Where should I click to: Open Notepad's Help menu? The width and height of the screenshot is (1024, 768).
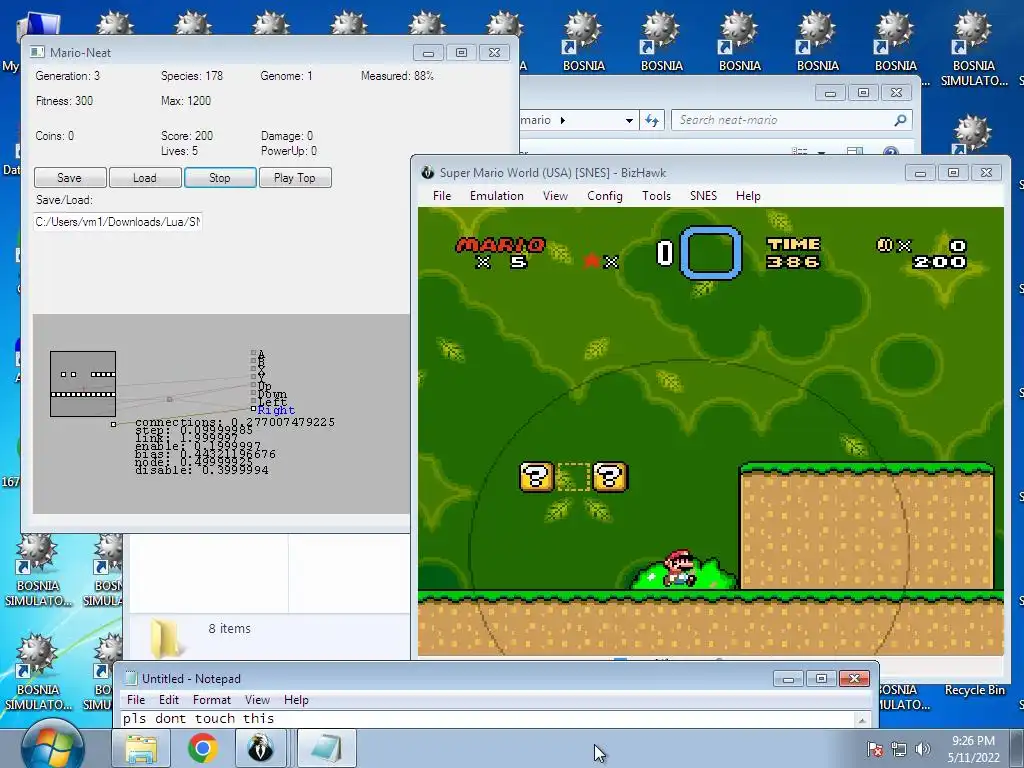[x=296, y=699]
